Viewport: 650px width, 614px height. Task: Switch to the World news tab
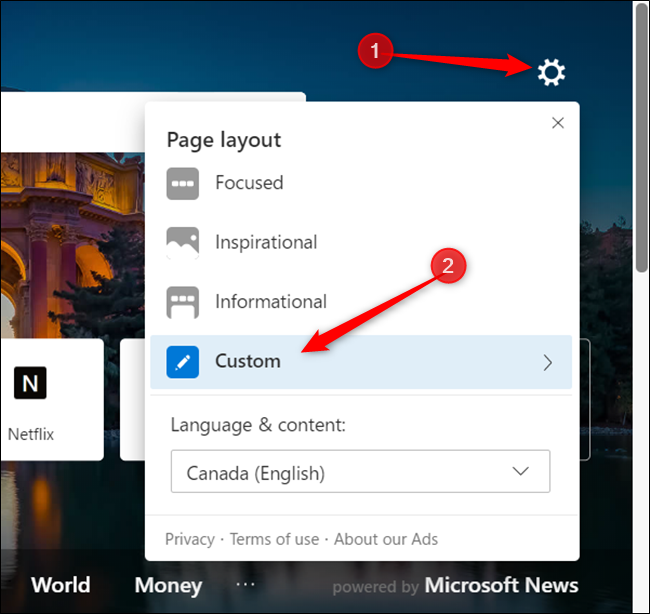[x=61, y=585]
